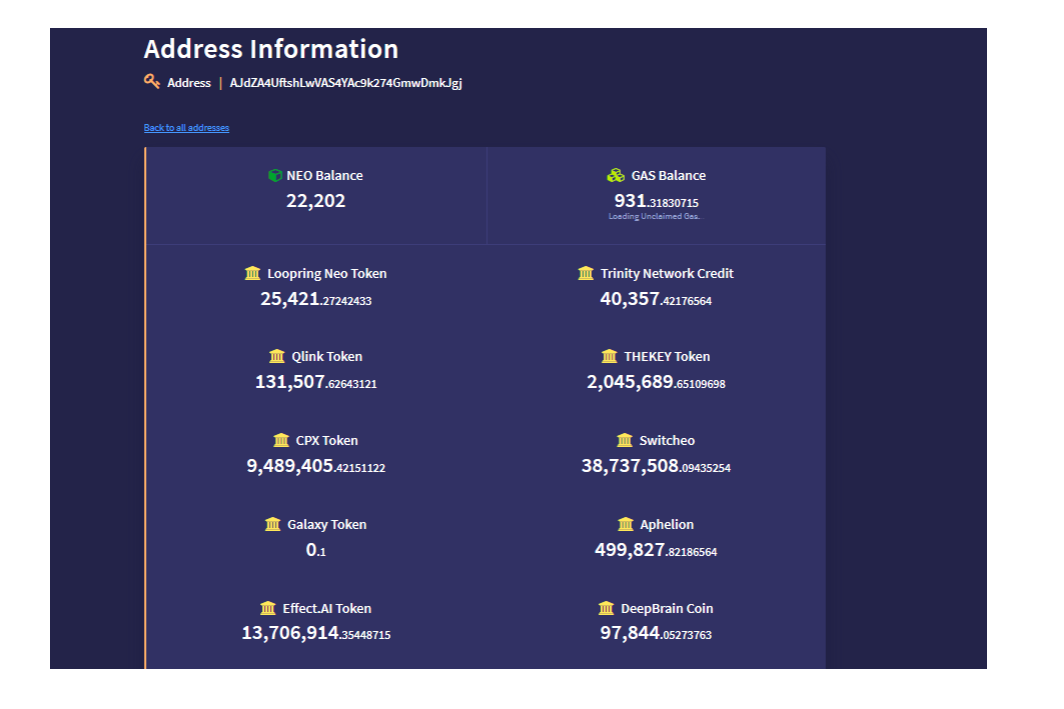This screenshot has height=709, width=1064.
Task: Click the Galaxy Token value 0.1
Action: tap(316, 550)
